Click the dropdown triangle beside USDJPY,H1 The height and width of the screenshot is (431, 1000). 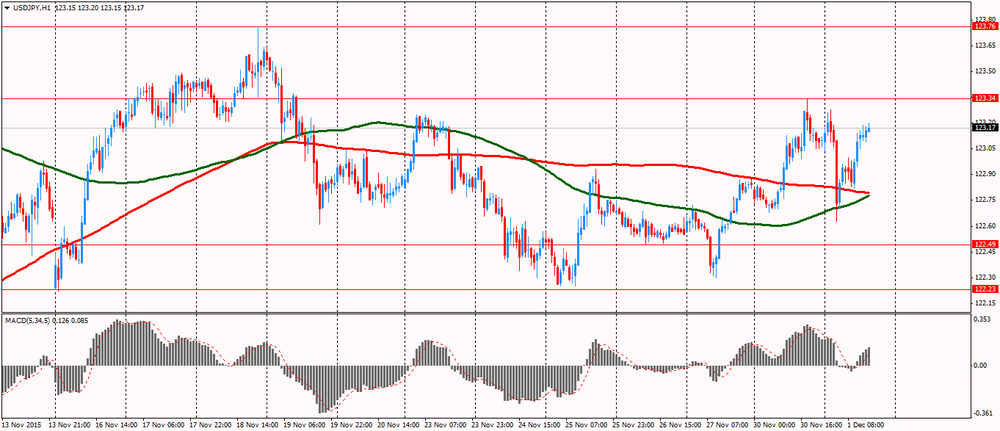tap(8, 8)
